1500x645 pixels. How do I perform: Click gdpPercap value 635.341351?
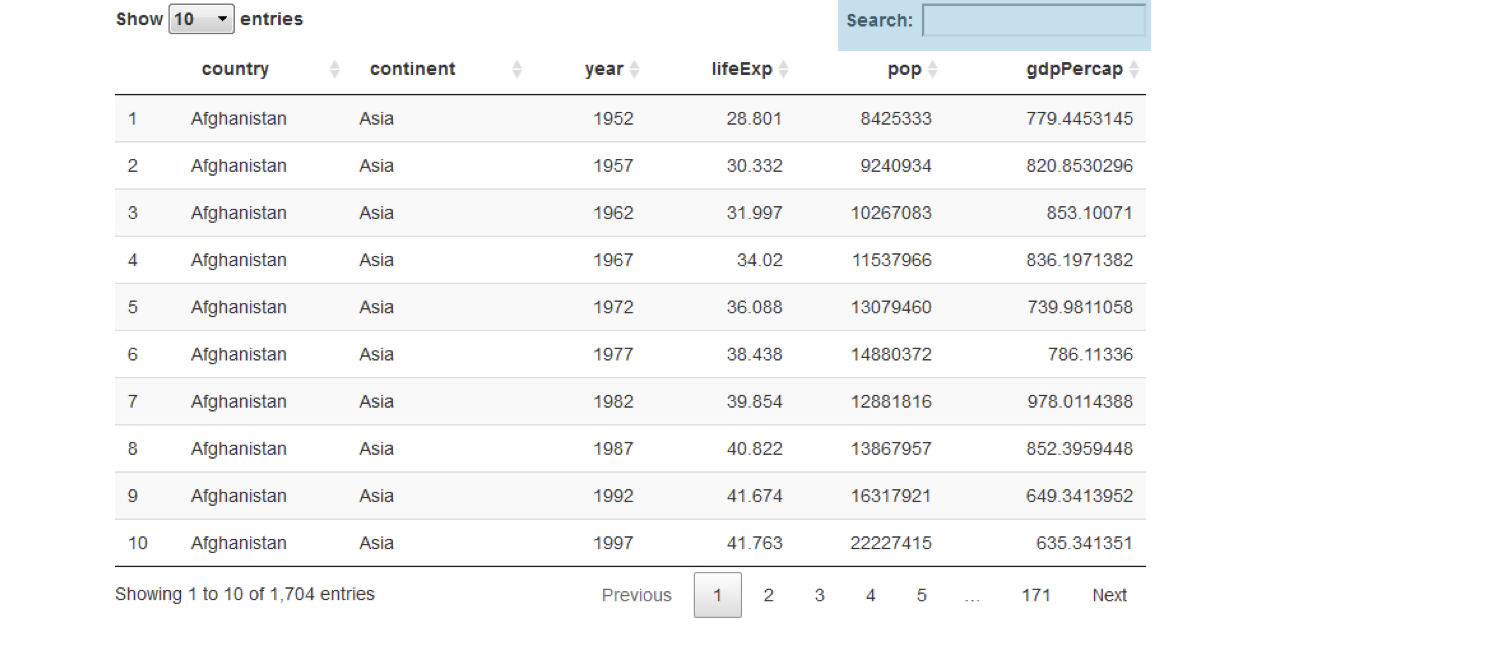tap(1085, 542)
